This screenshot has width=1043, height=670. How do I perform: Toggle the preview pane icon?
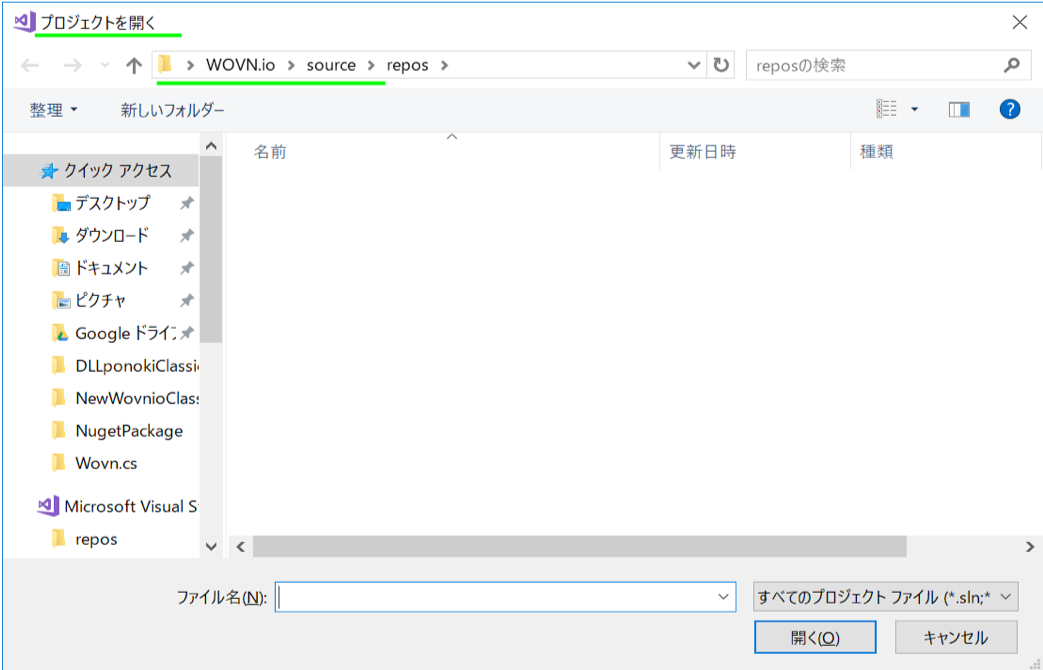coord(959,110)
